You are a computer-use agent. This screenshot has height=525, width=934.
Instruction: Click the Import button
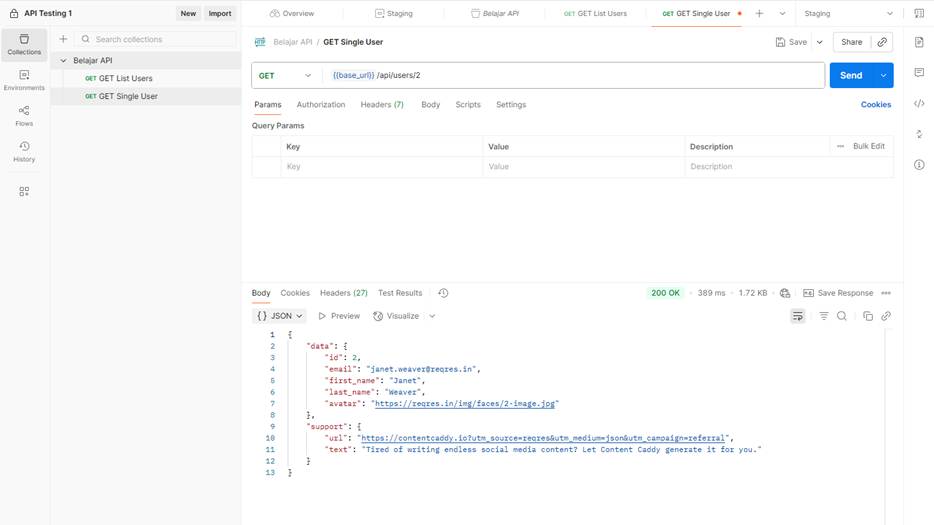tap(219, 14)
